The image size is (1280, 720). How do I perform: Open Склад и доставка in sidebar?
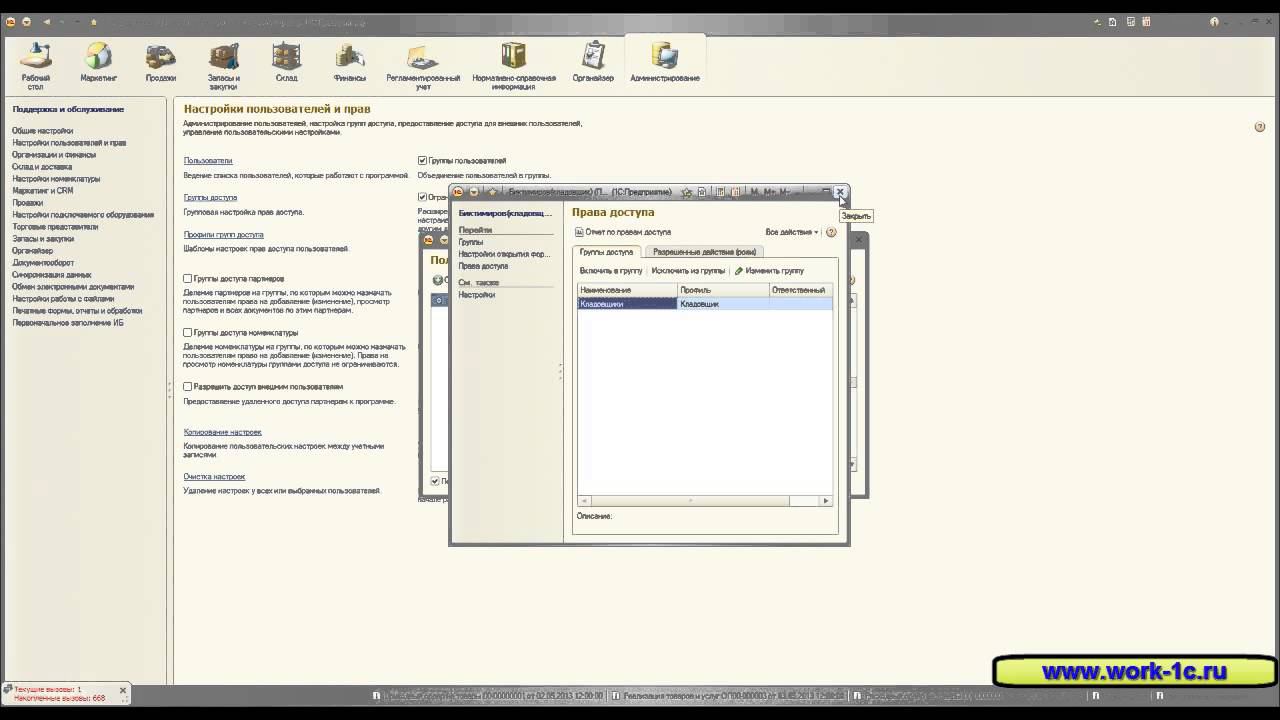point(42,167)
